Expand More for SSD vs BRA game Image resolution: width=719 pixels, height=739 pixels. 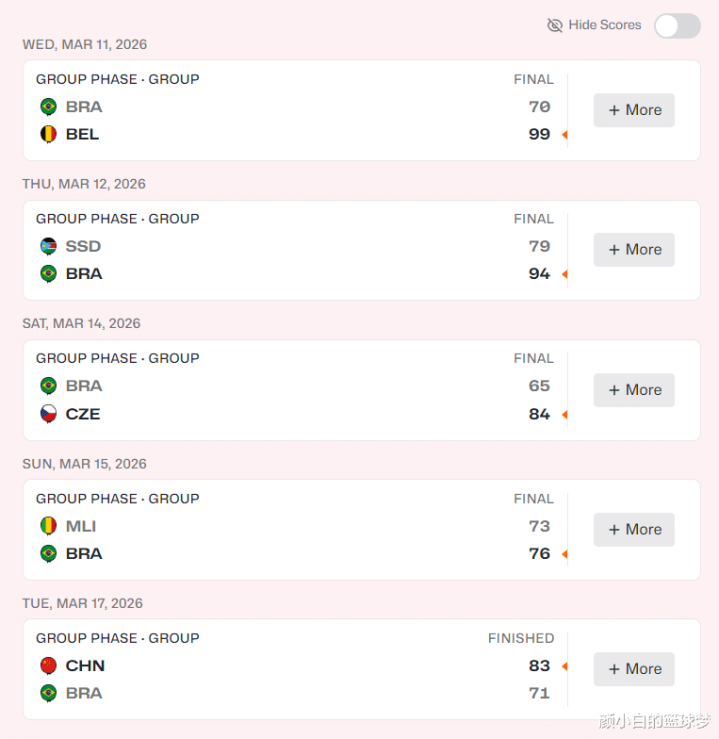634,250
